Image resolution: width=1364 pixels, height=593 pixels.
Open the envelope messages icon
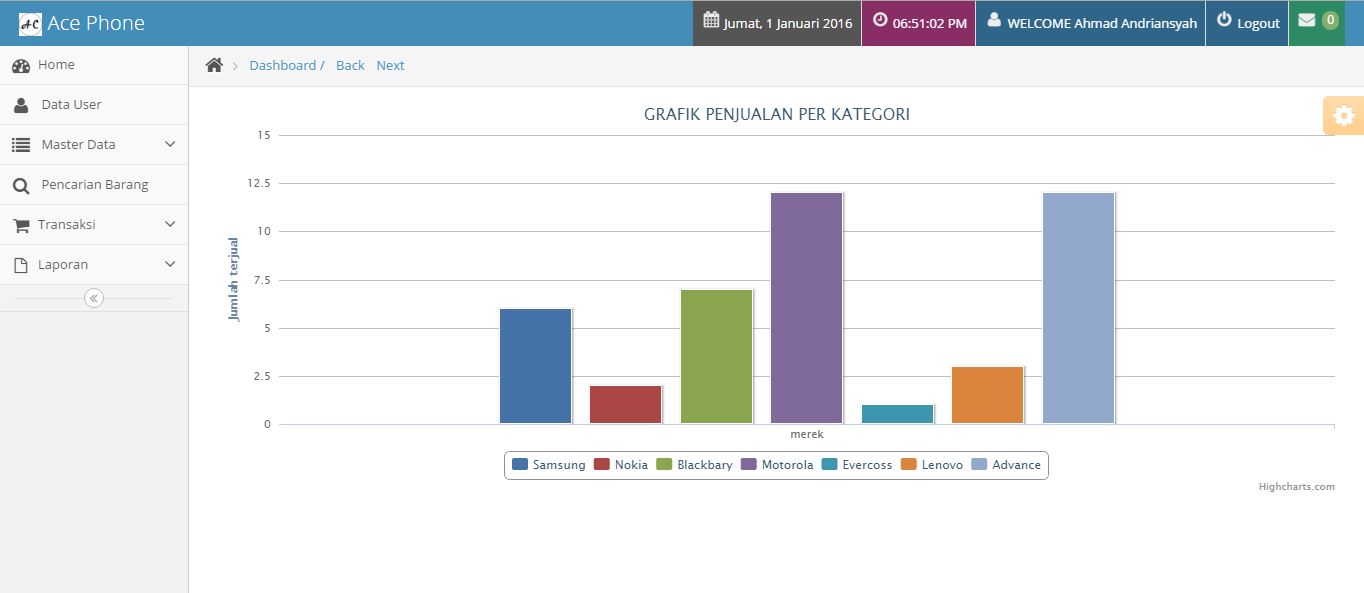point(1307,20)
